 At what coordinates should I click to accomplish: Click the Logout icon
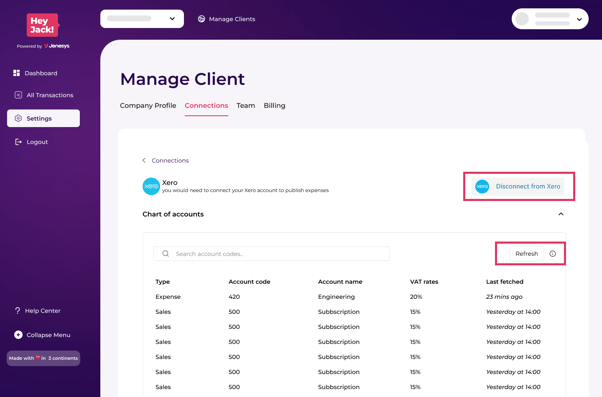pyautogui.click(x=18, y=142)
